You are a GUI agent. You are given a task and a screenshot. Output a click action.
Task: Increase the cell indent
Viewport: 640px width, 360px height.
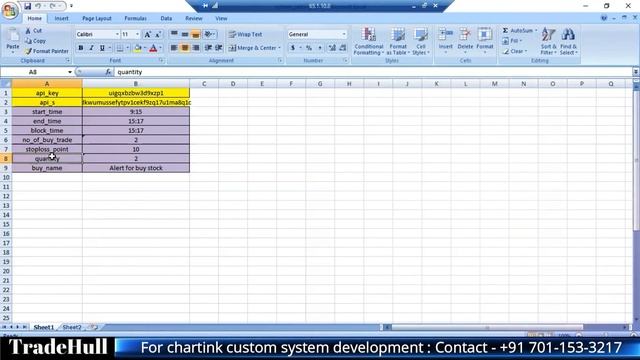click(219, 48)
